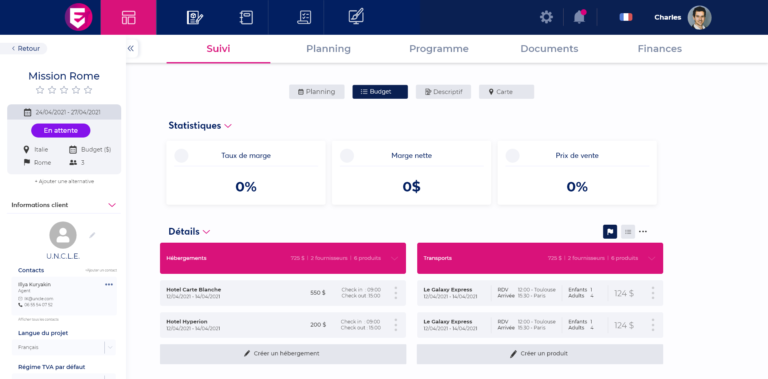Click the En attente status button
This screenshot has width=768, height=379.
point(61,131)
